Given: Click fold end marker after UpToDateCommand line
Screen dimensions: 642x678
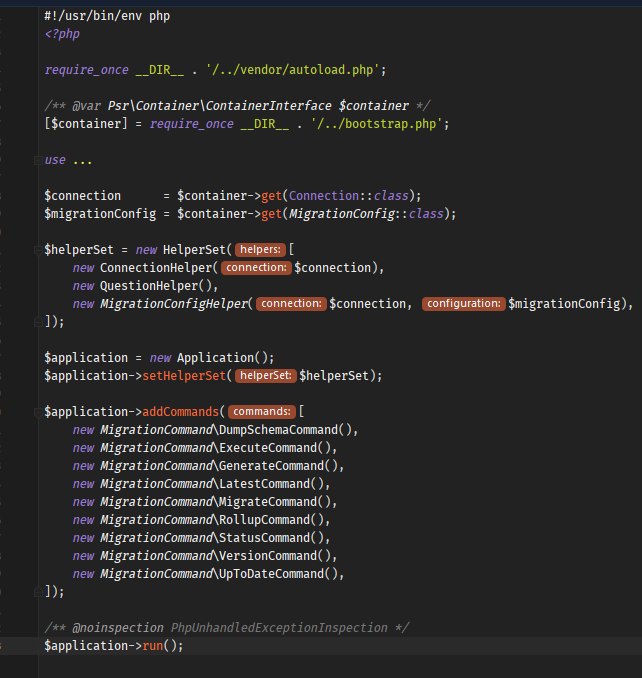Looking at the screenshot, I should [38, 592].
